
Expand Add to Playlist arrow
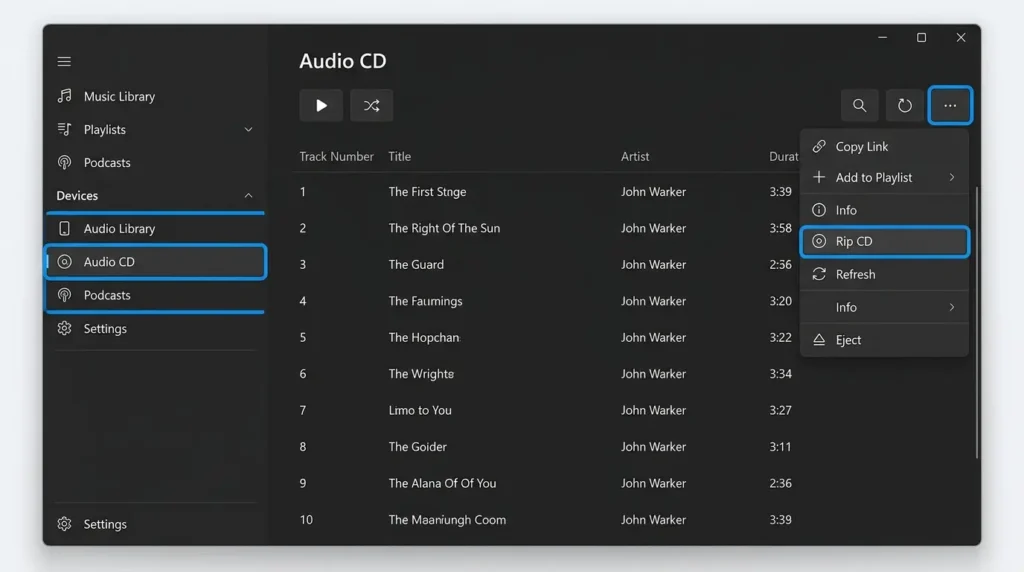pos(952,178)
